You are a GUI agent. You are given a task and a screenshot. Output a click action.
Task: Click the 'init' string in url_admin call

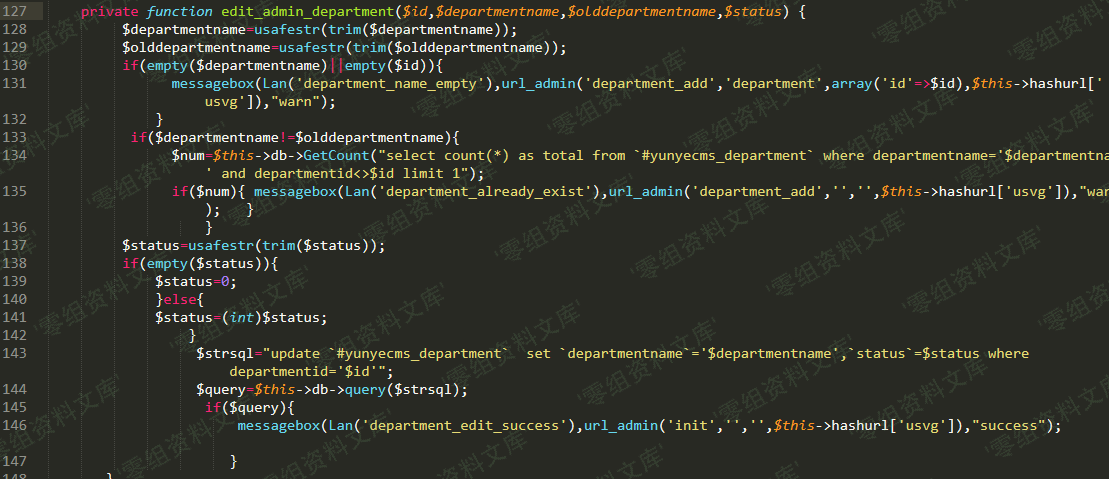688,425
